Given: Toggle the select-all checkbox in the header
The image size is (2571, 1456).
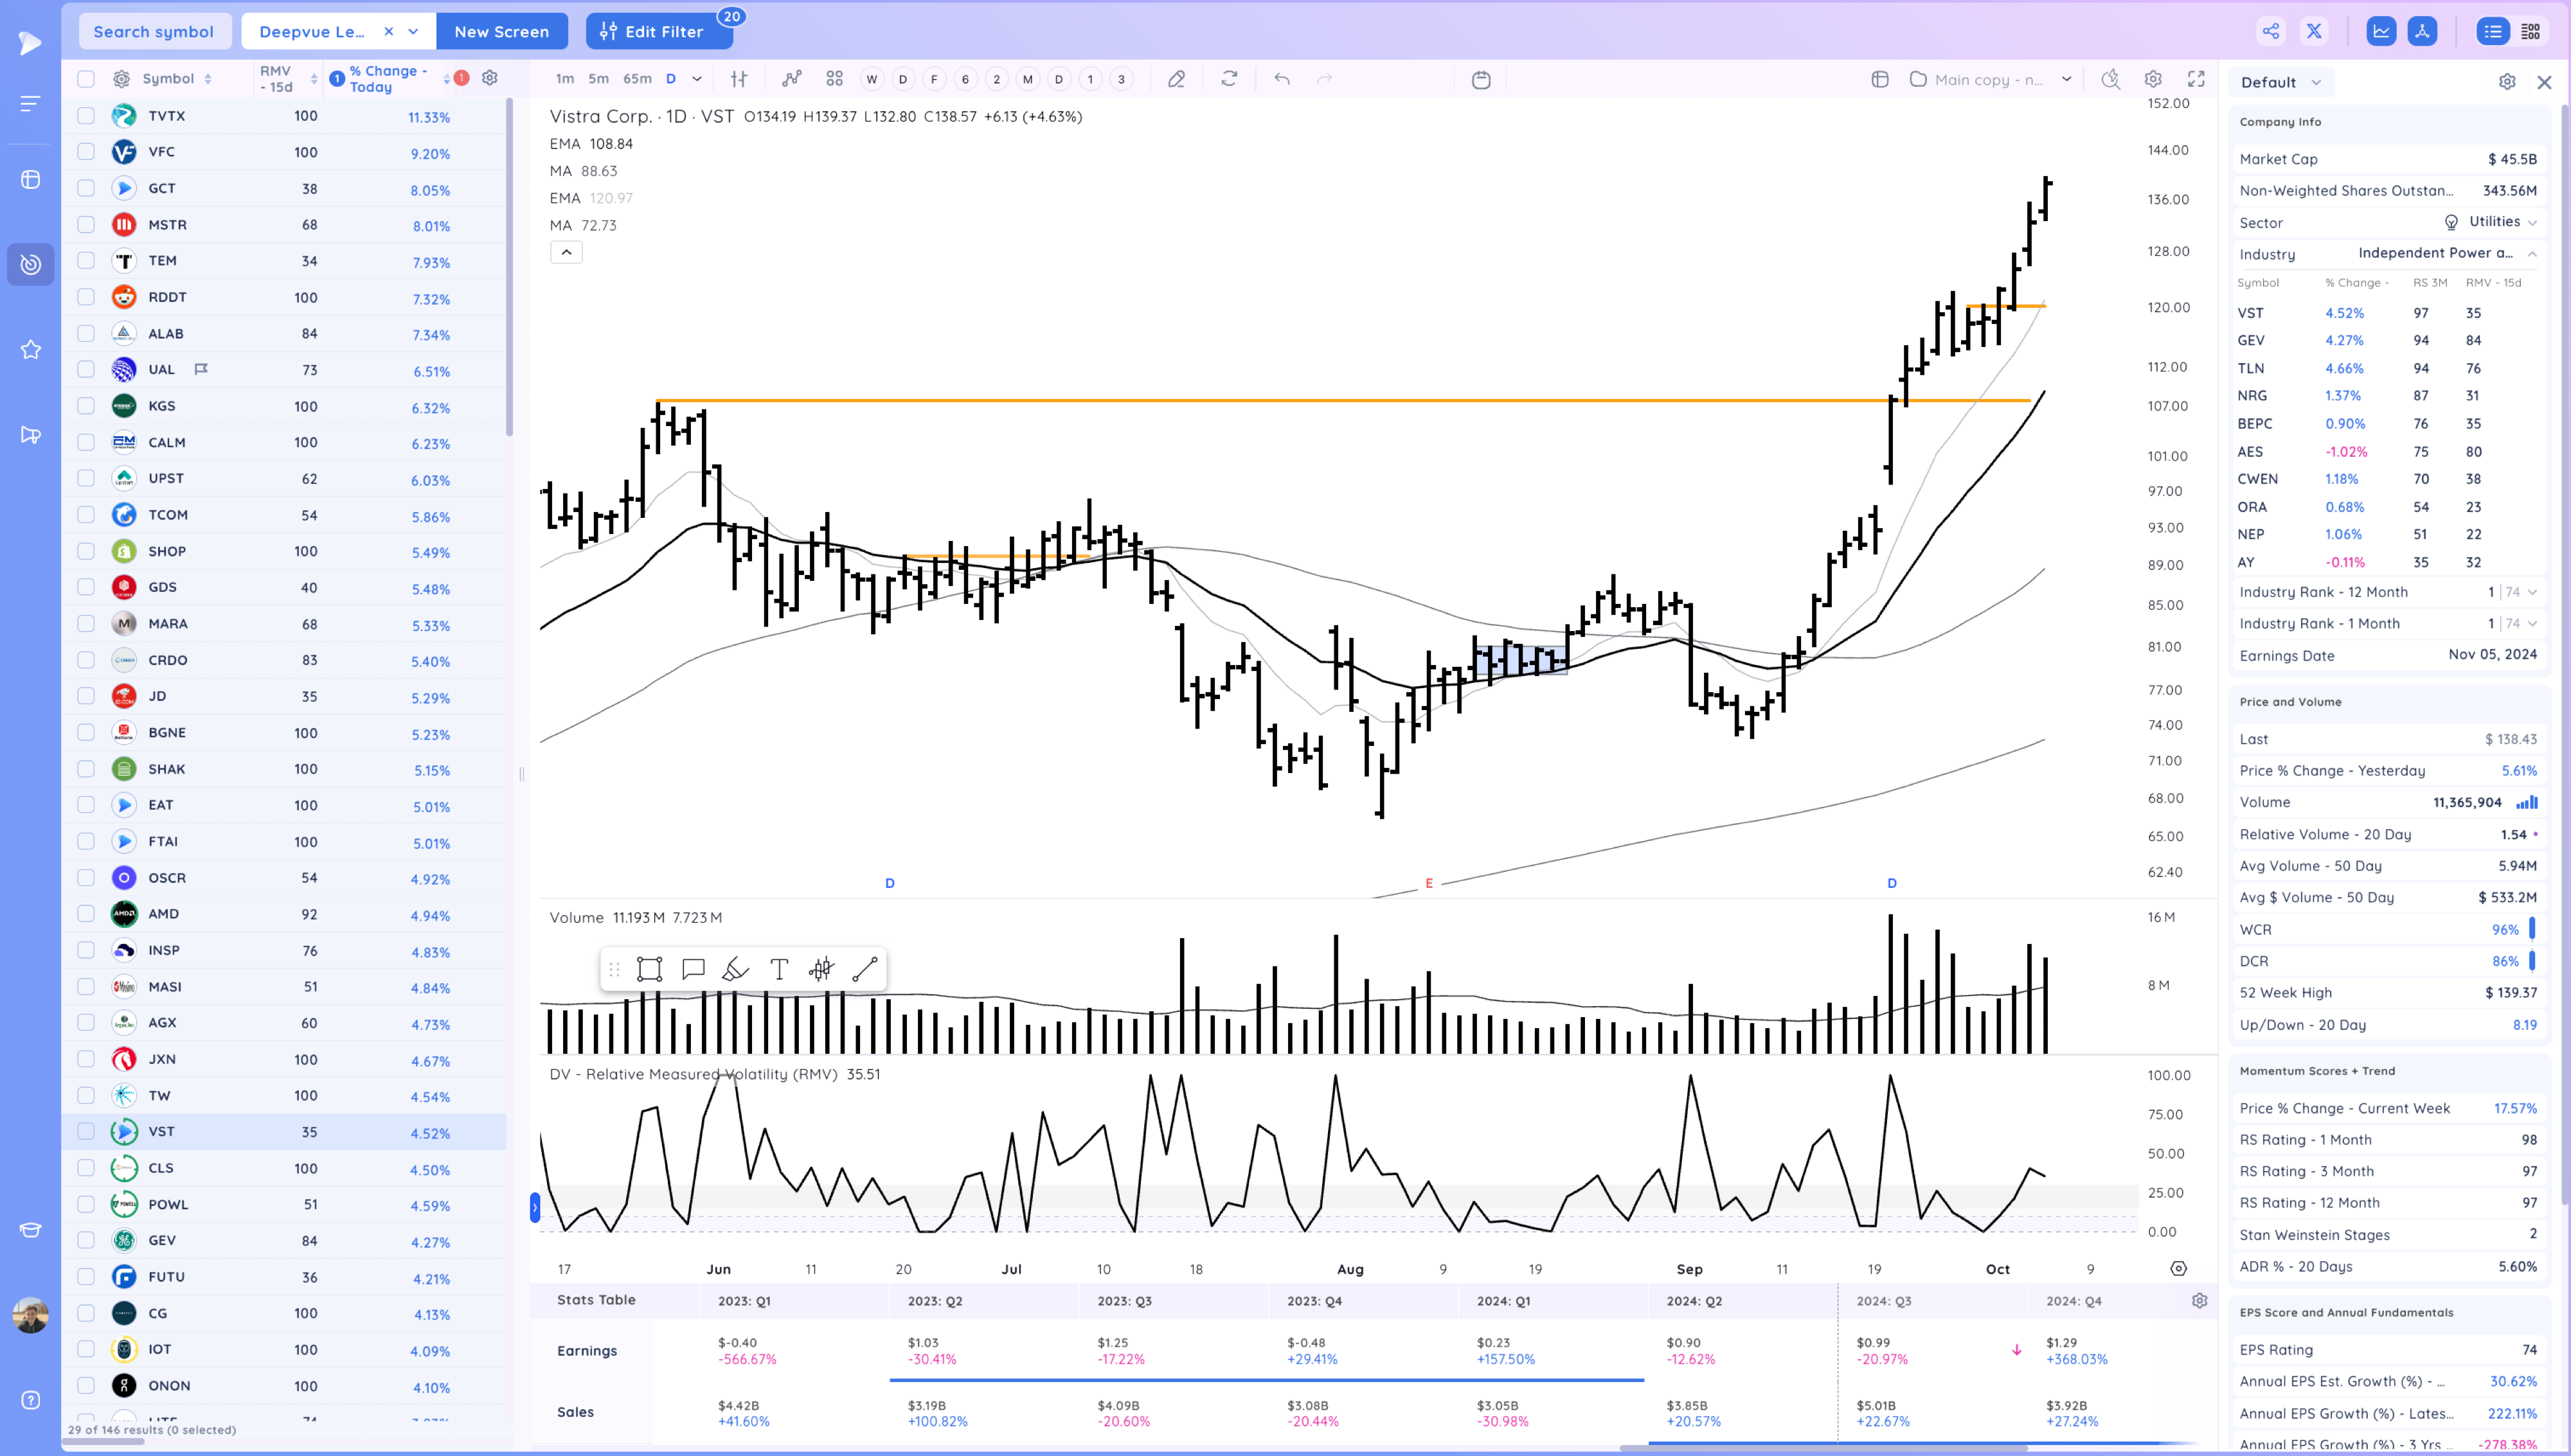Looking at the screenshot, I should 86,78.
